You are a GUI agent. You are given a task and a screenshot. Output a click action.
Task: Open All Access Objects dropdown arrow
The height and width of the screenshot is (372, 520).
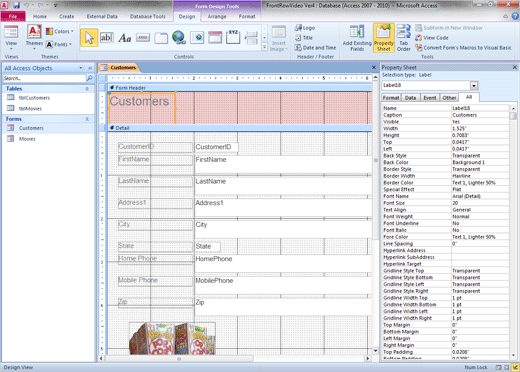point(81,68)
